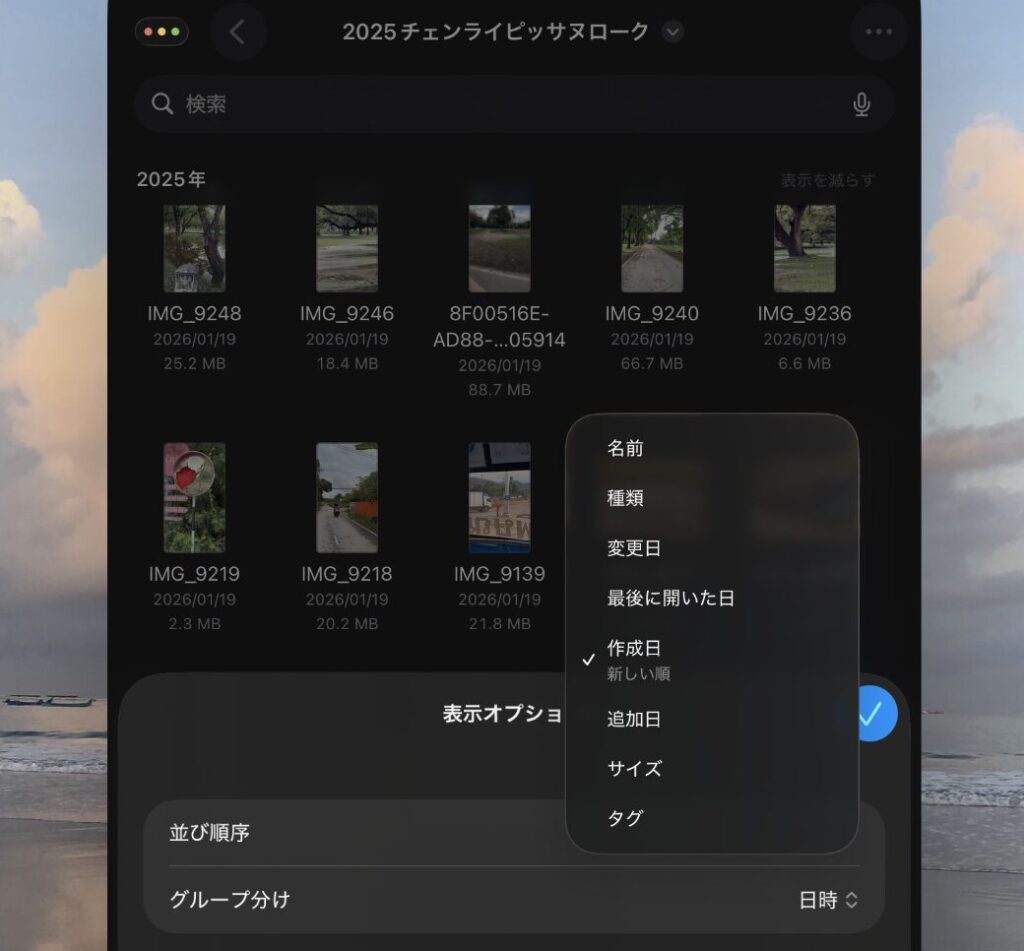Sort by 変更日 in menu

[x=634, y=548]
